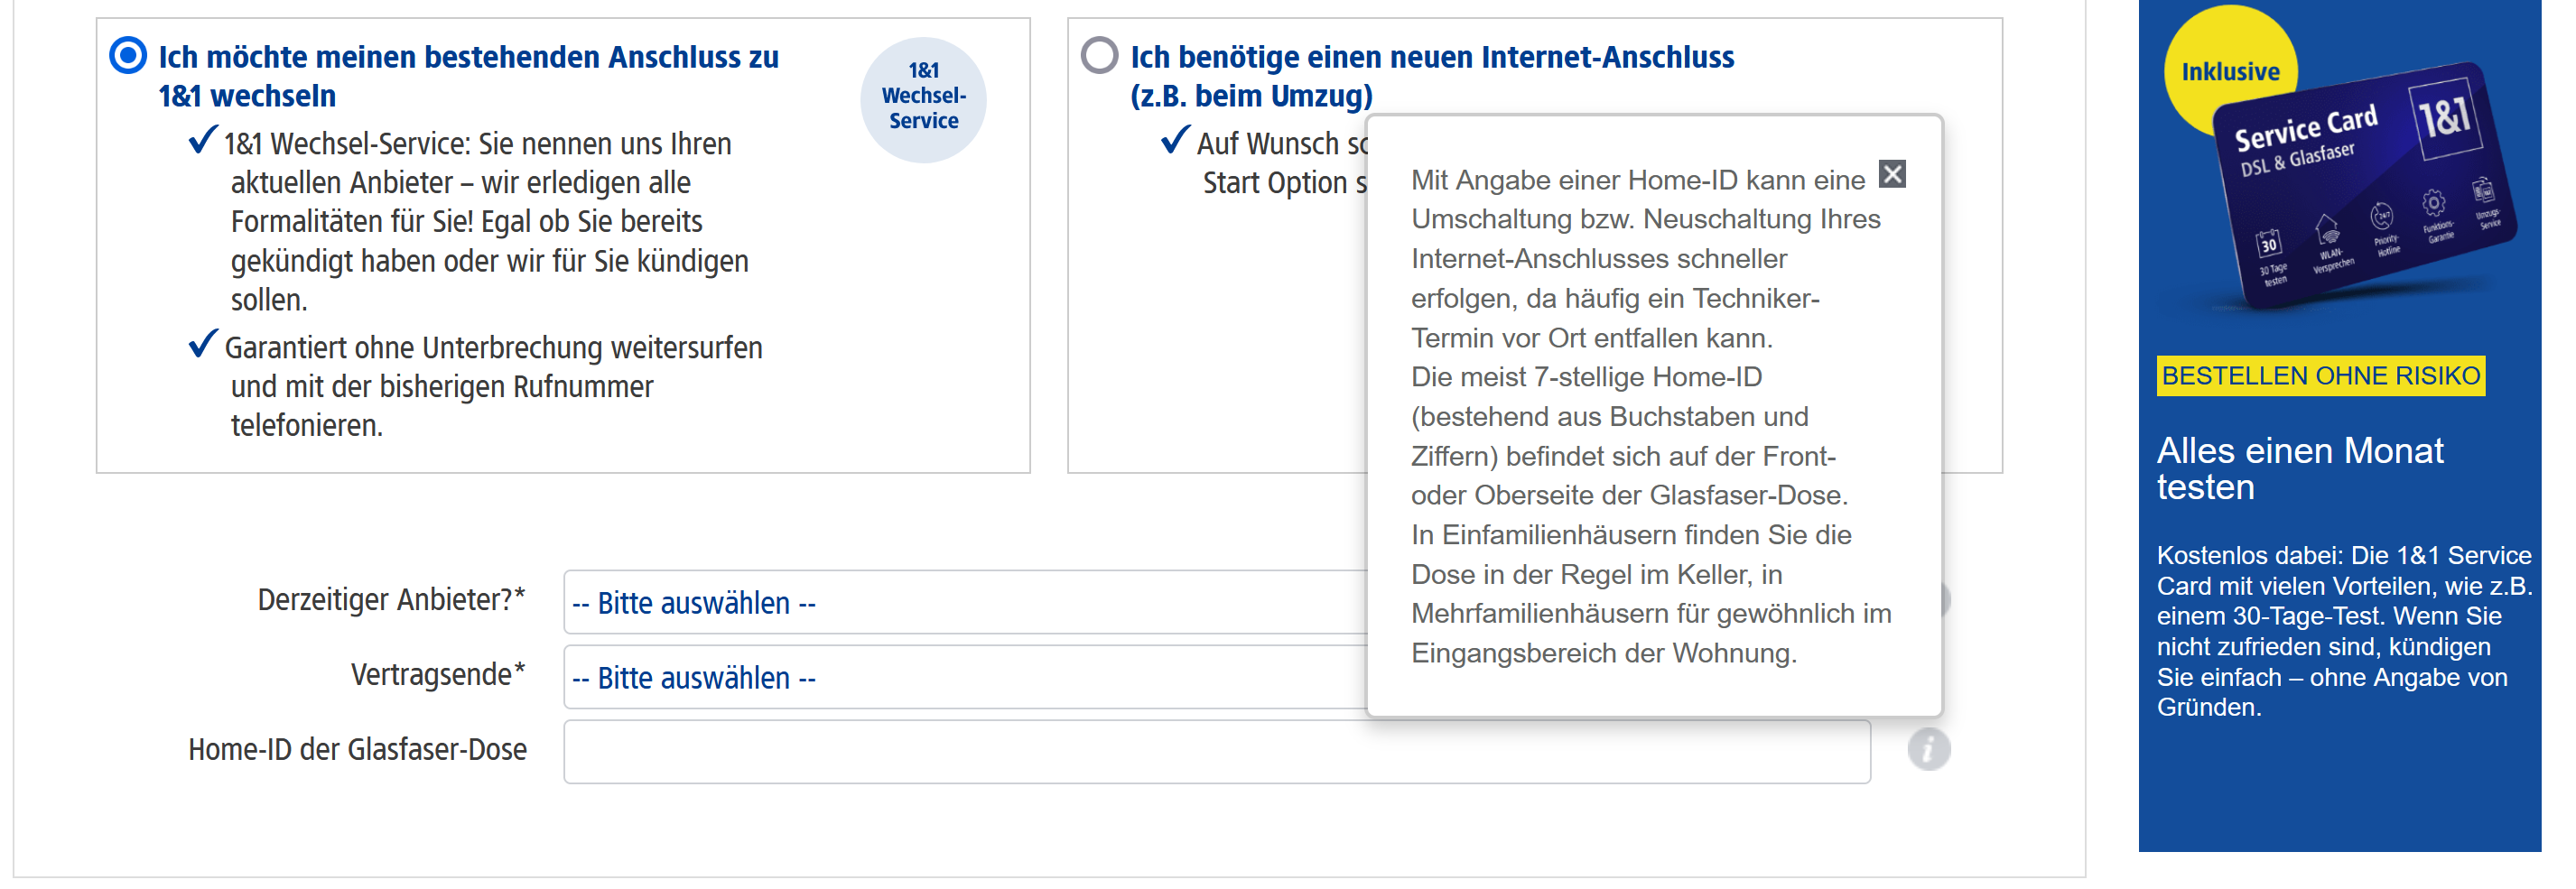Select radio 'Ich benötige einen neuen Internet-Anschluss'
Viewport: 2576px width, 889px height.
click(x=1099, y=56)
